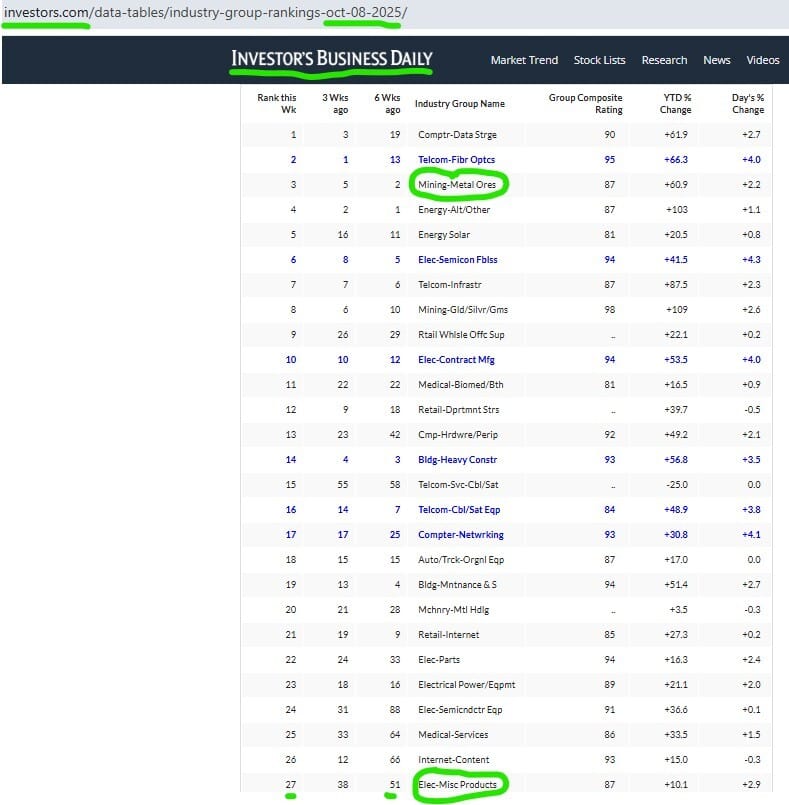
Task: Select the Mining-Gld/Silvr/Gms group name
Action: tap(463, 310)
